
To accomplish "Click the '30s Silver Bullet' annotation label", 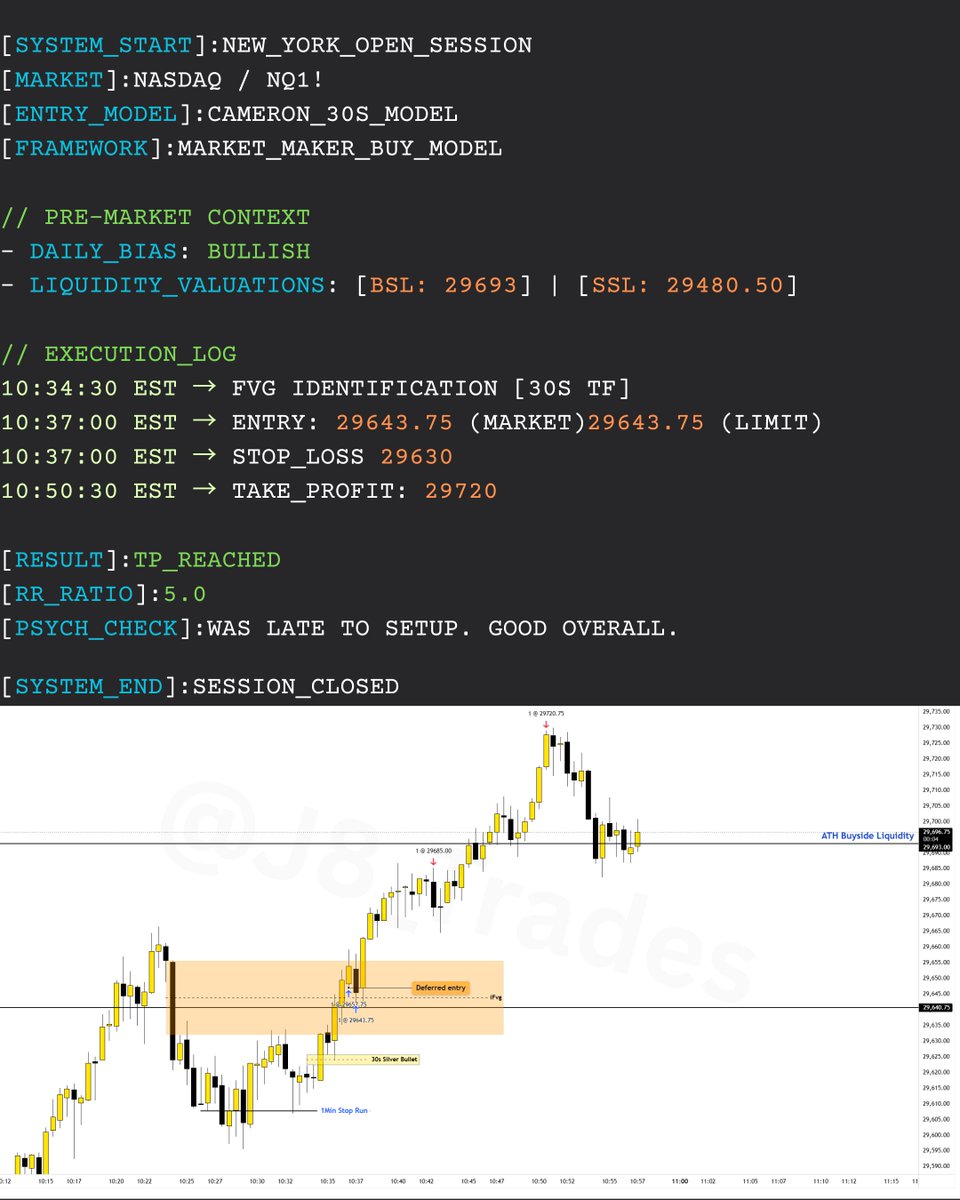I will 393,1059.
